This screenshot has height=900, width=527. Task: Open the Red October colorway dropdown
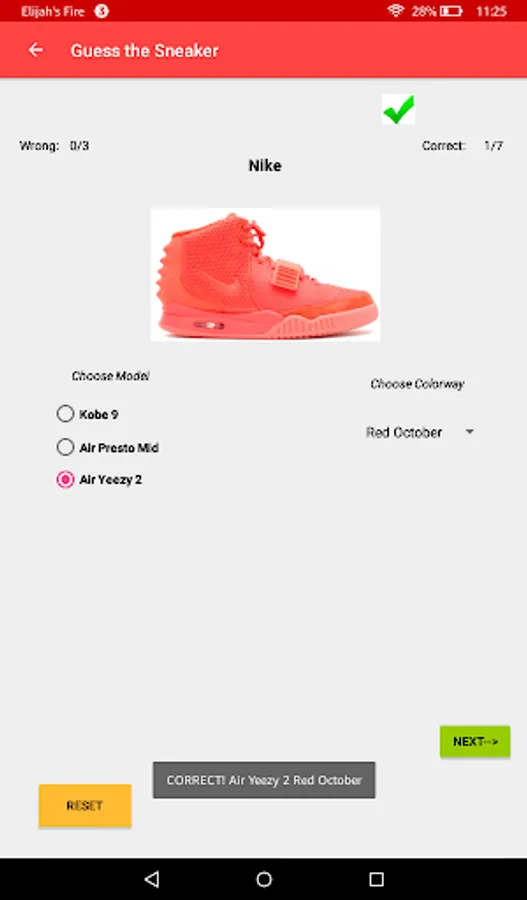[420, 432]
